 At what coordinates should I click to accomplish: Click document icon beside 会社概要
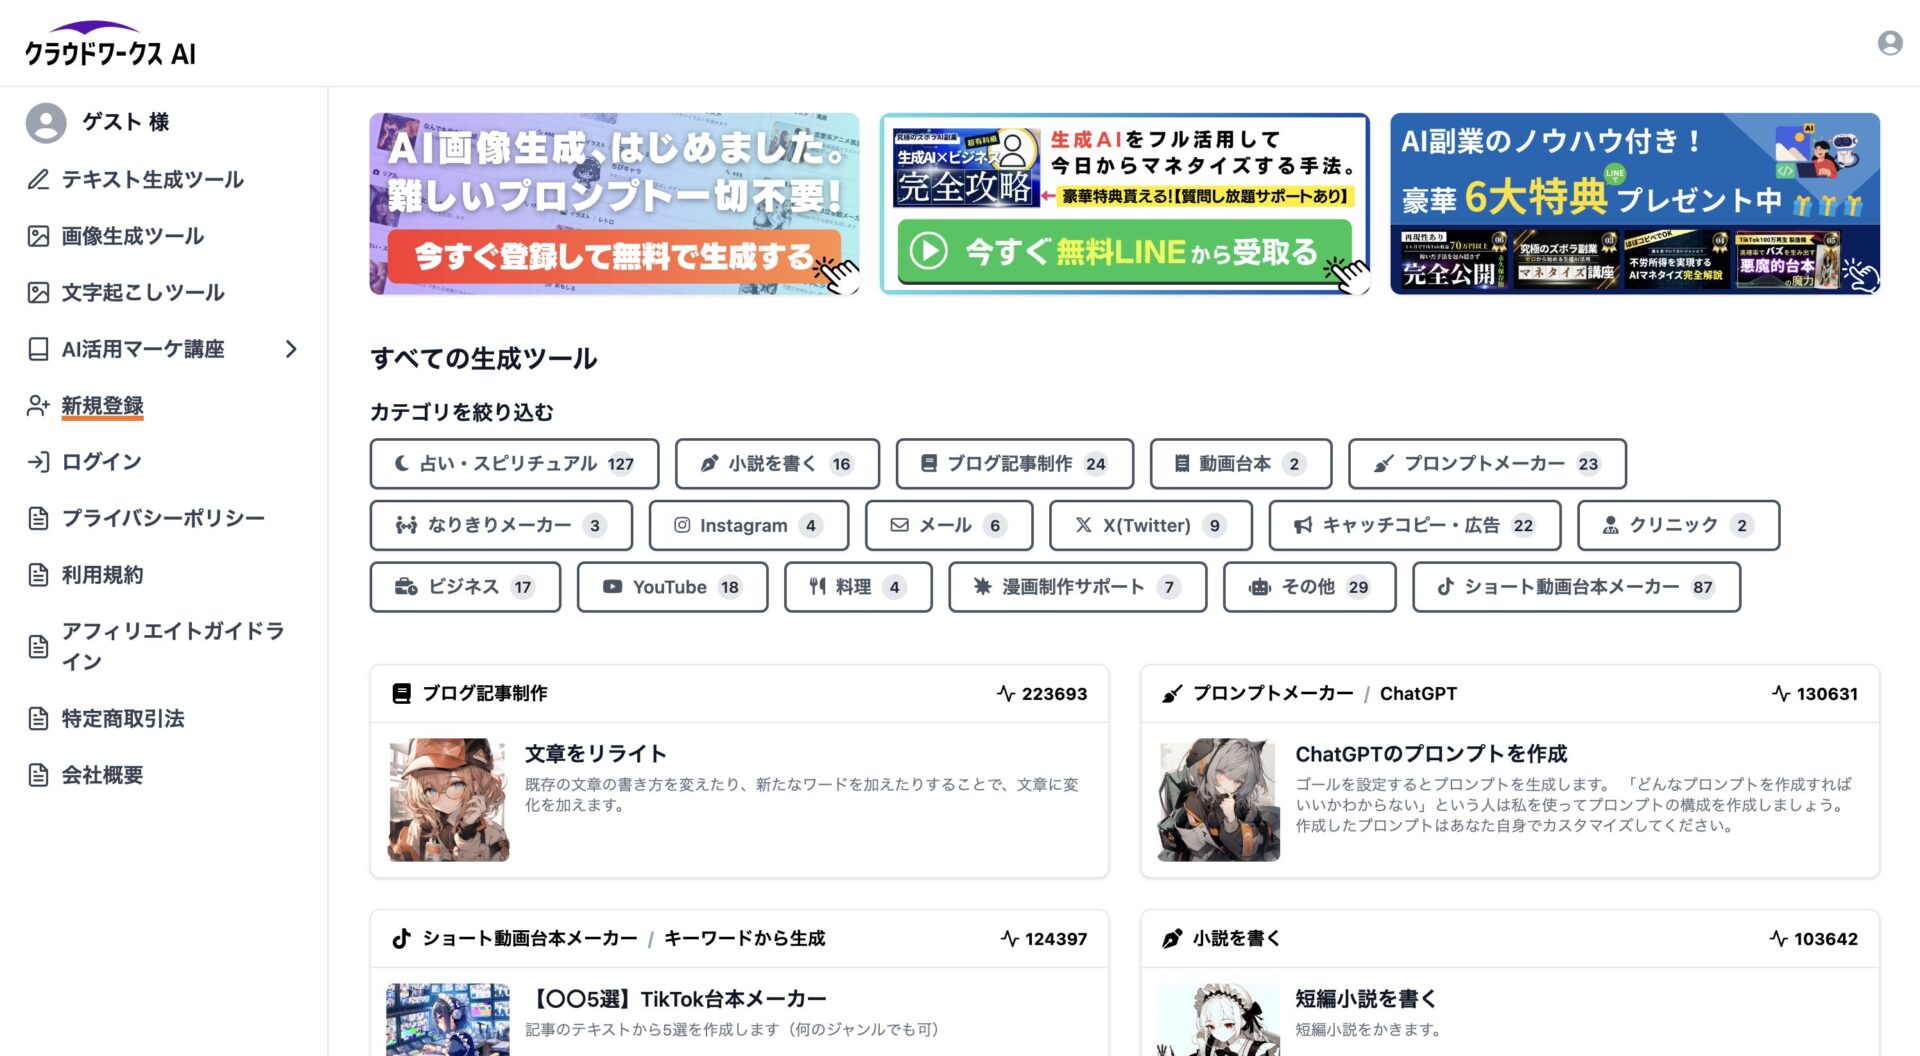coord(38,775)
